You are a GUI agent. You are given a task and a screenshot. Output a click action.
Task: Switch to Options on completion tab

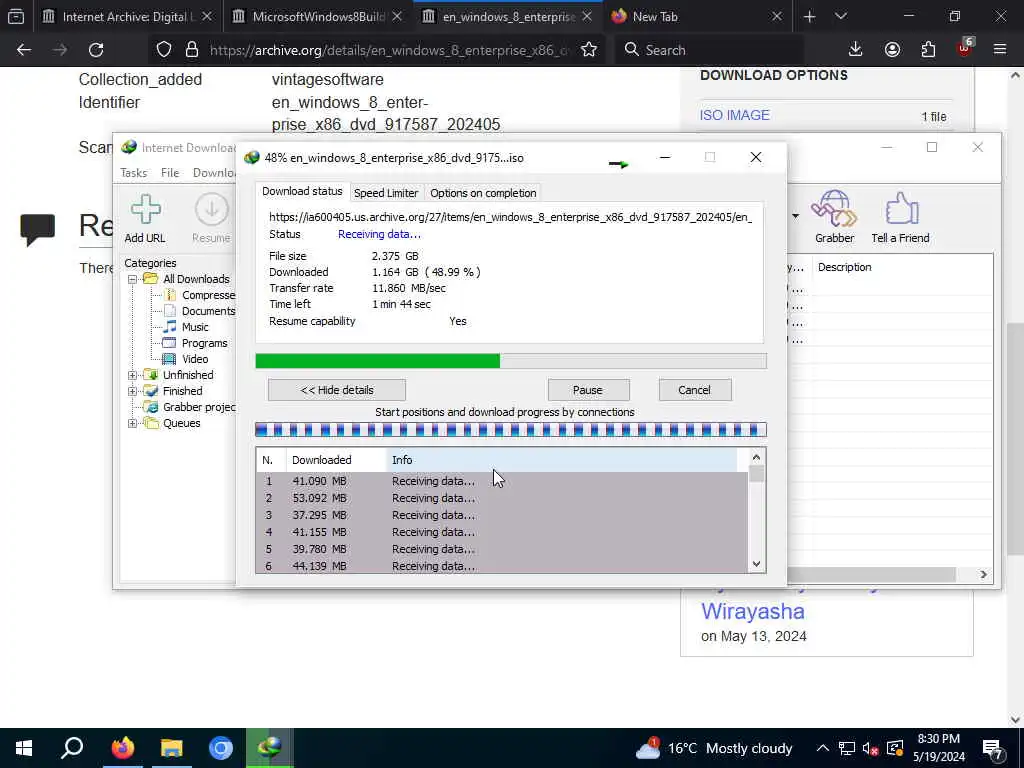click(x=483, y=193)
